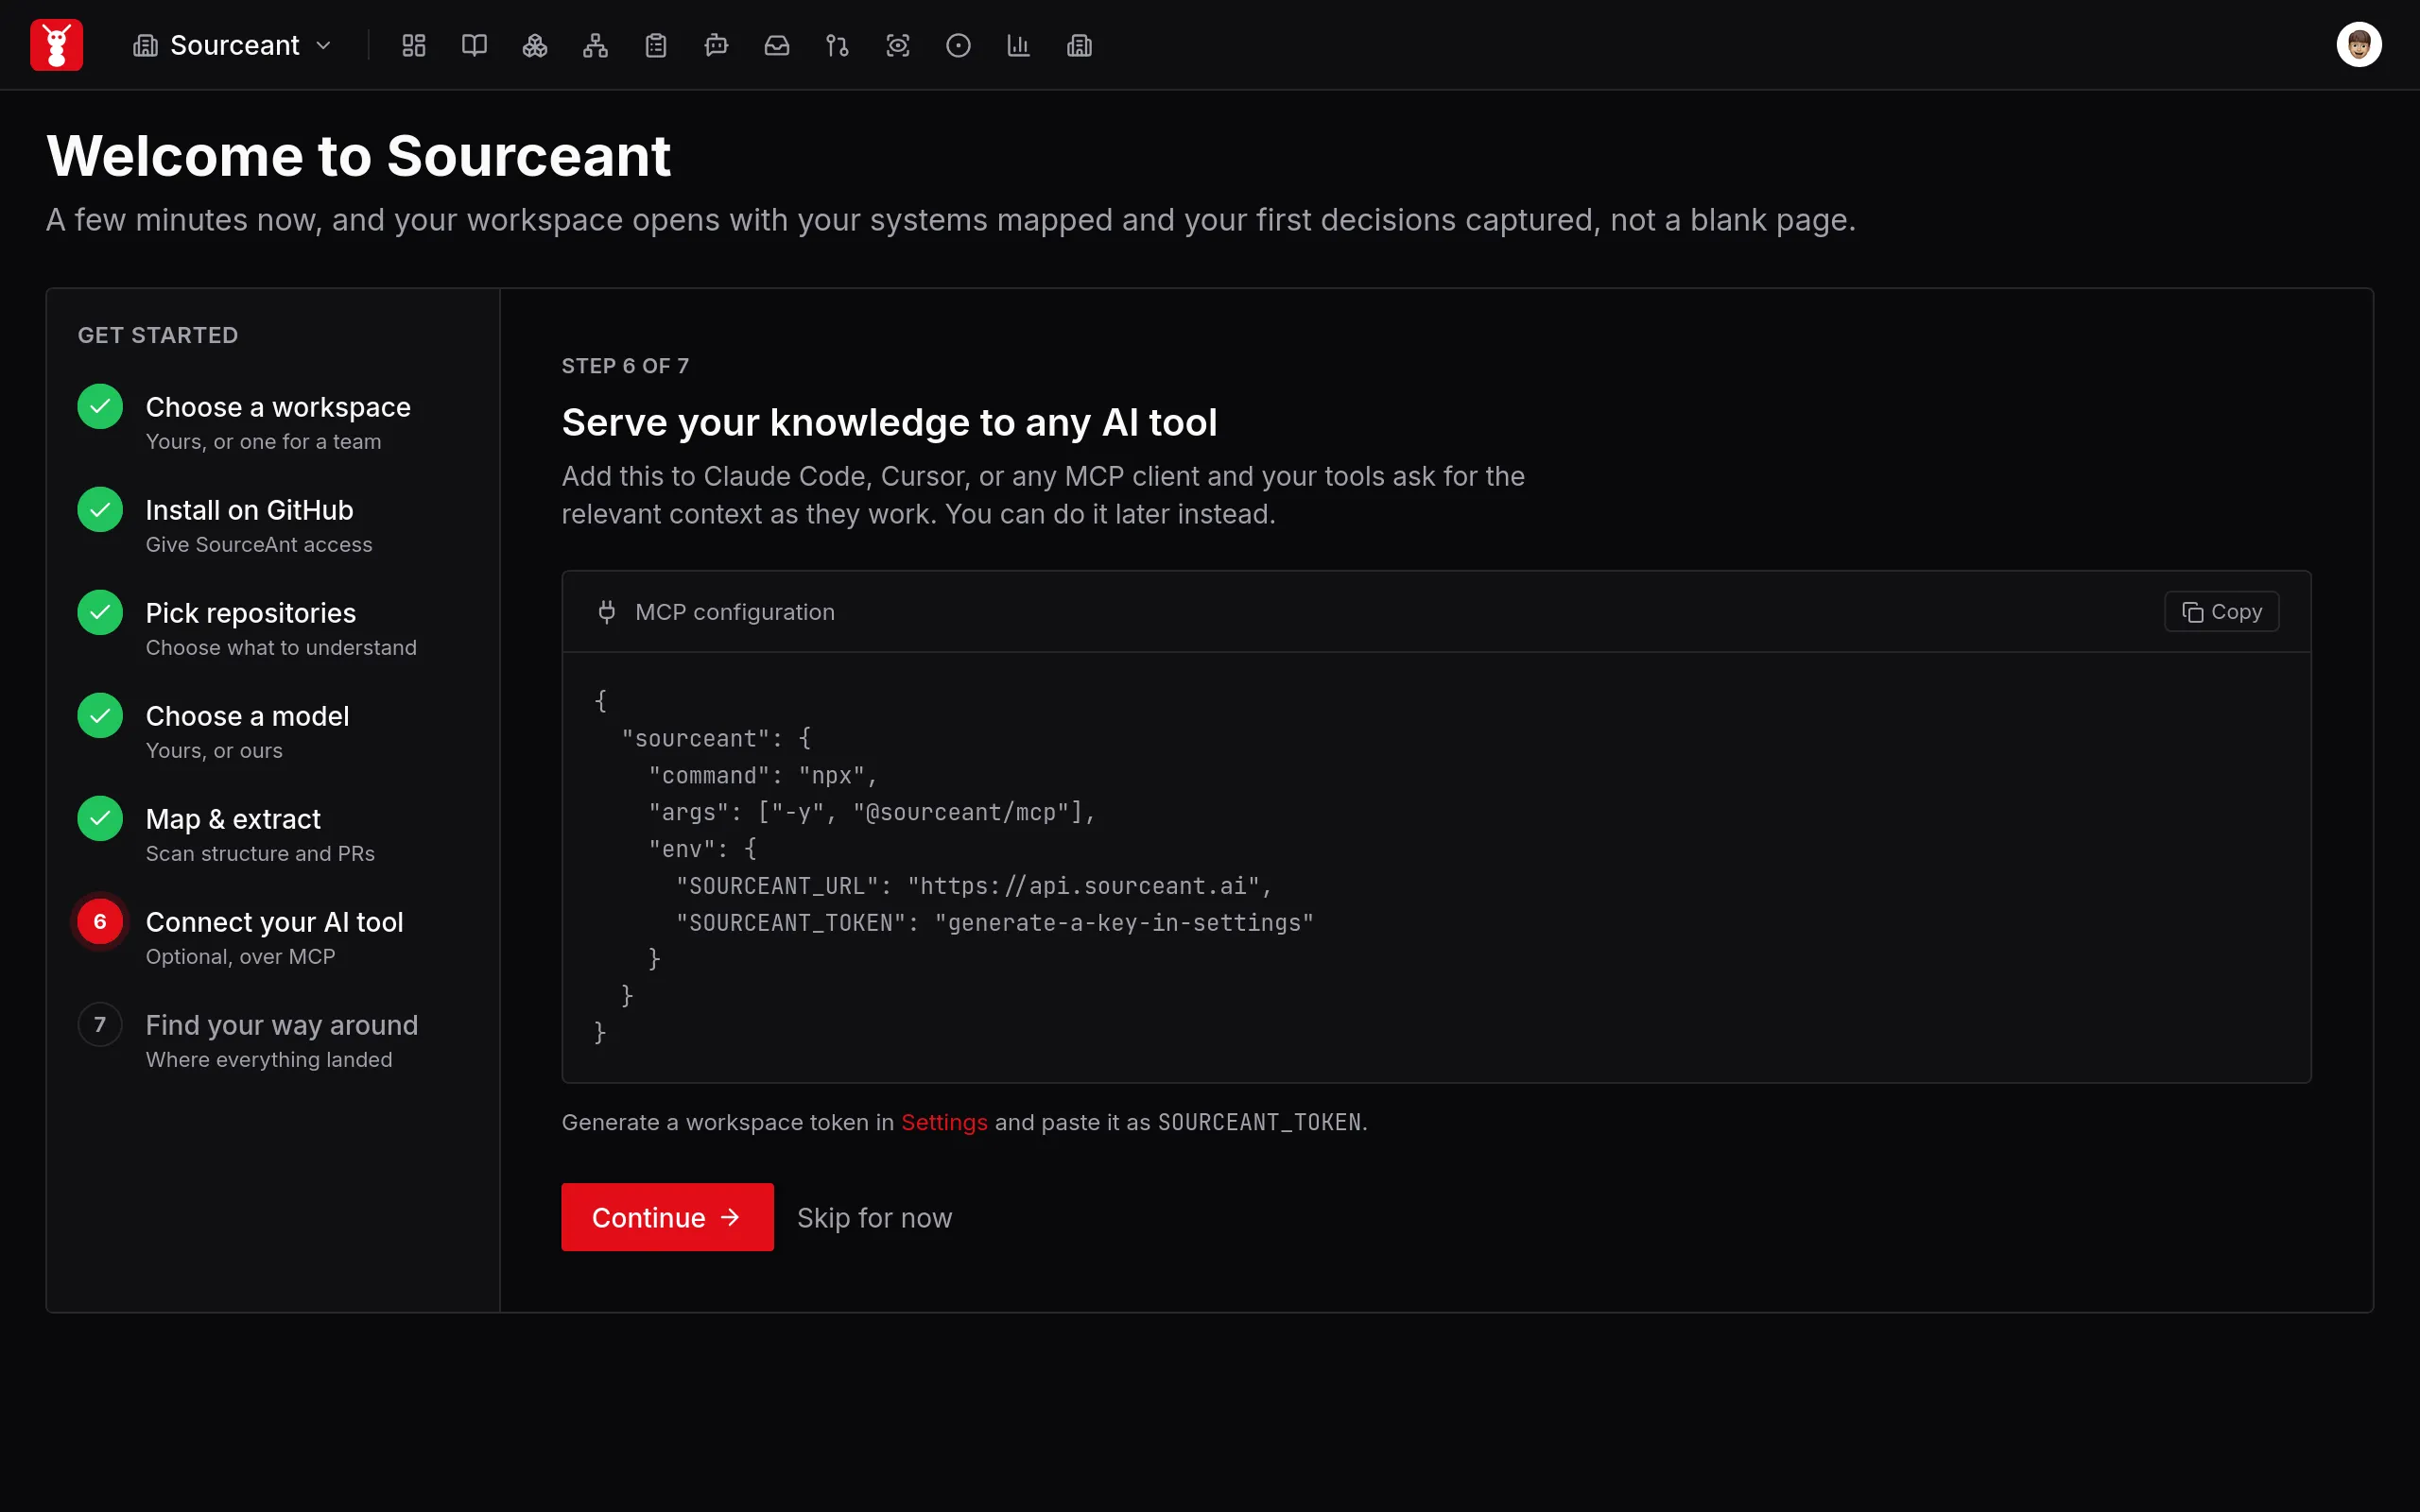Viewport: 2420px width, 1512px height.
Task: Open the dashboard grid icon
Action: click(x=414, y=45)
